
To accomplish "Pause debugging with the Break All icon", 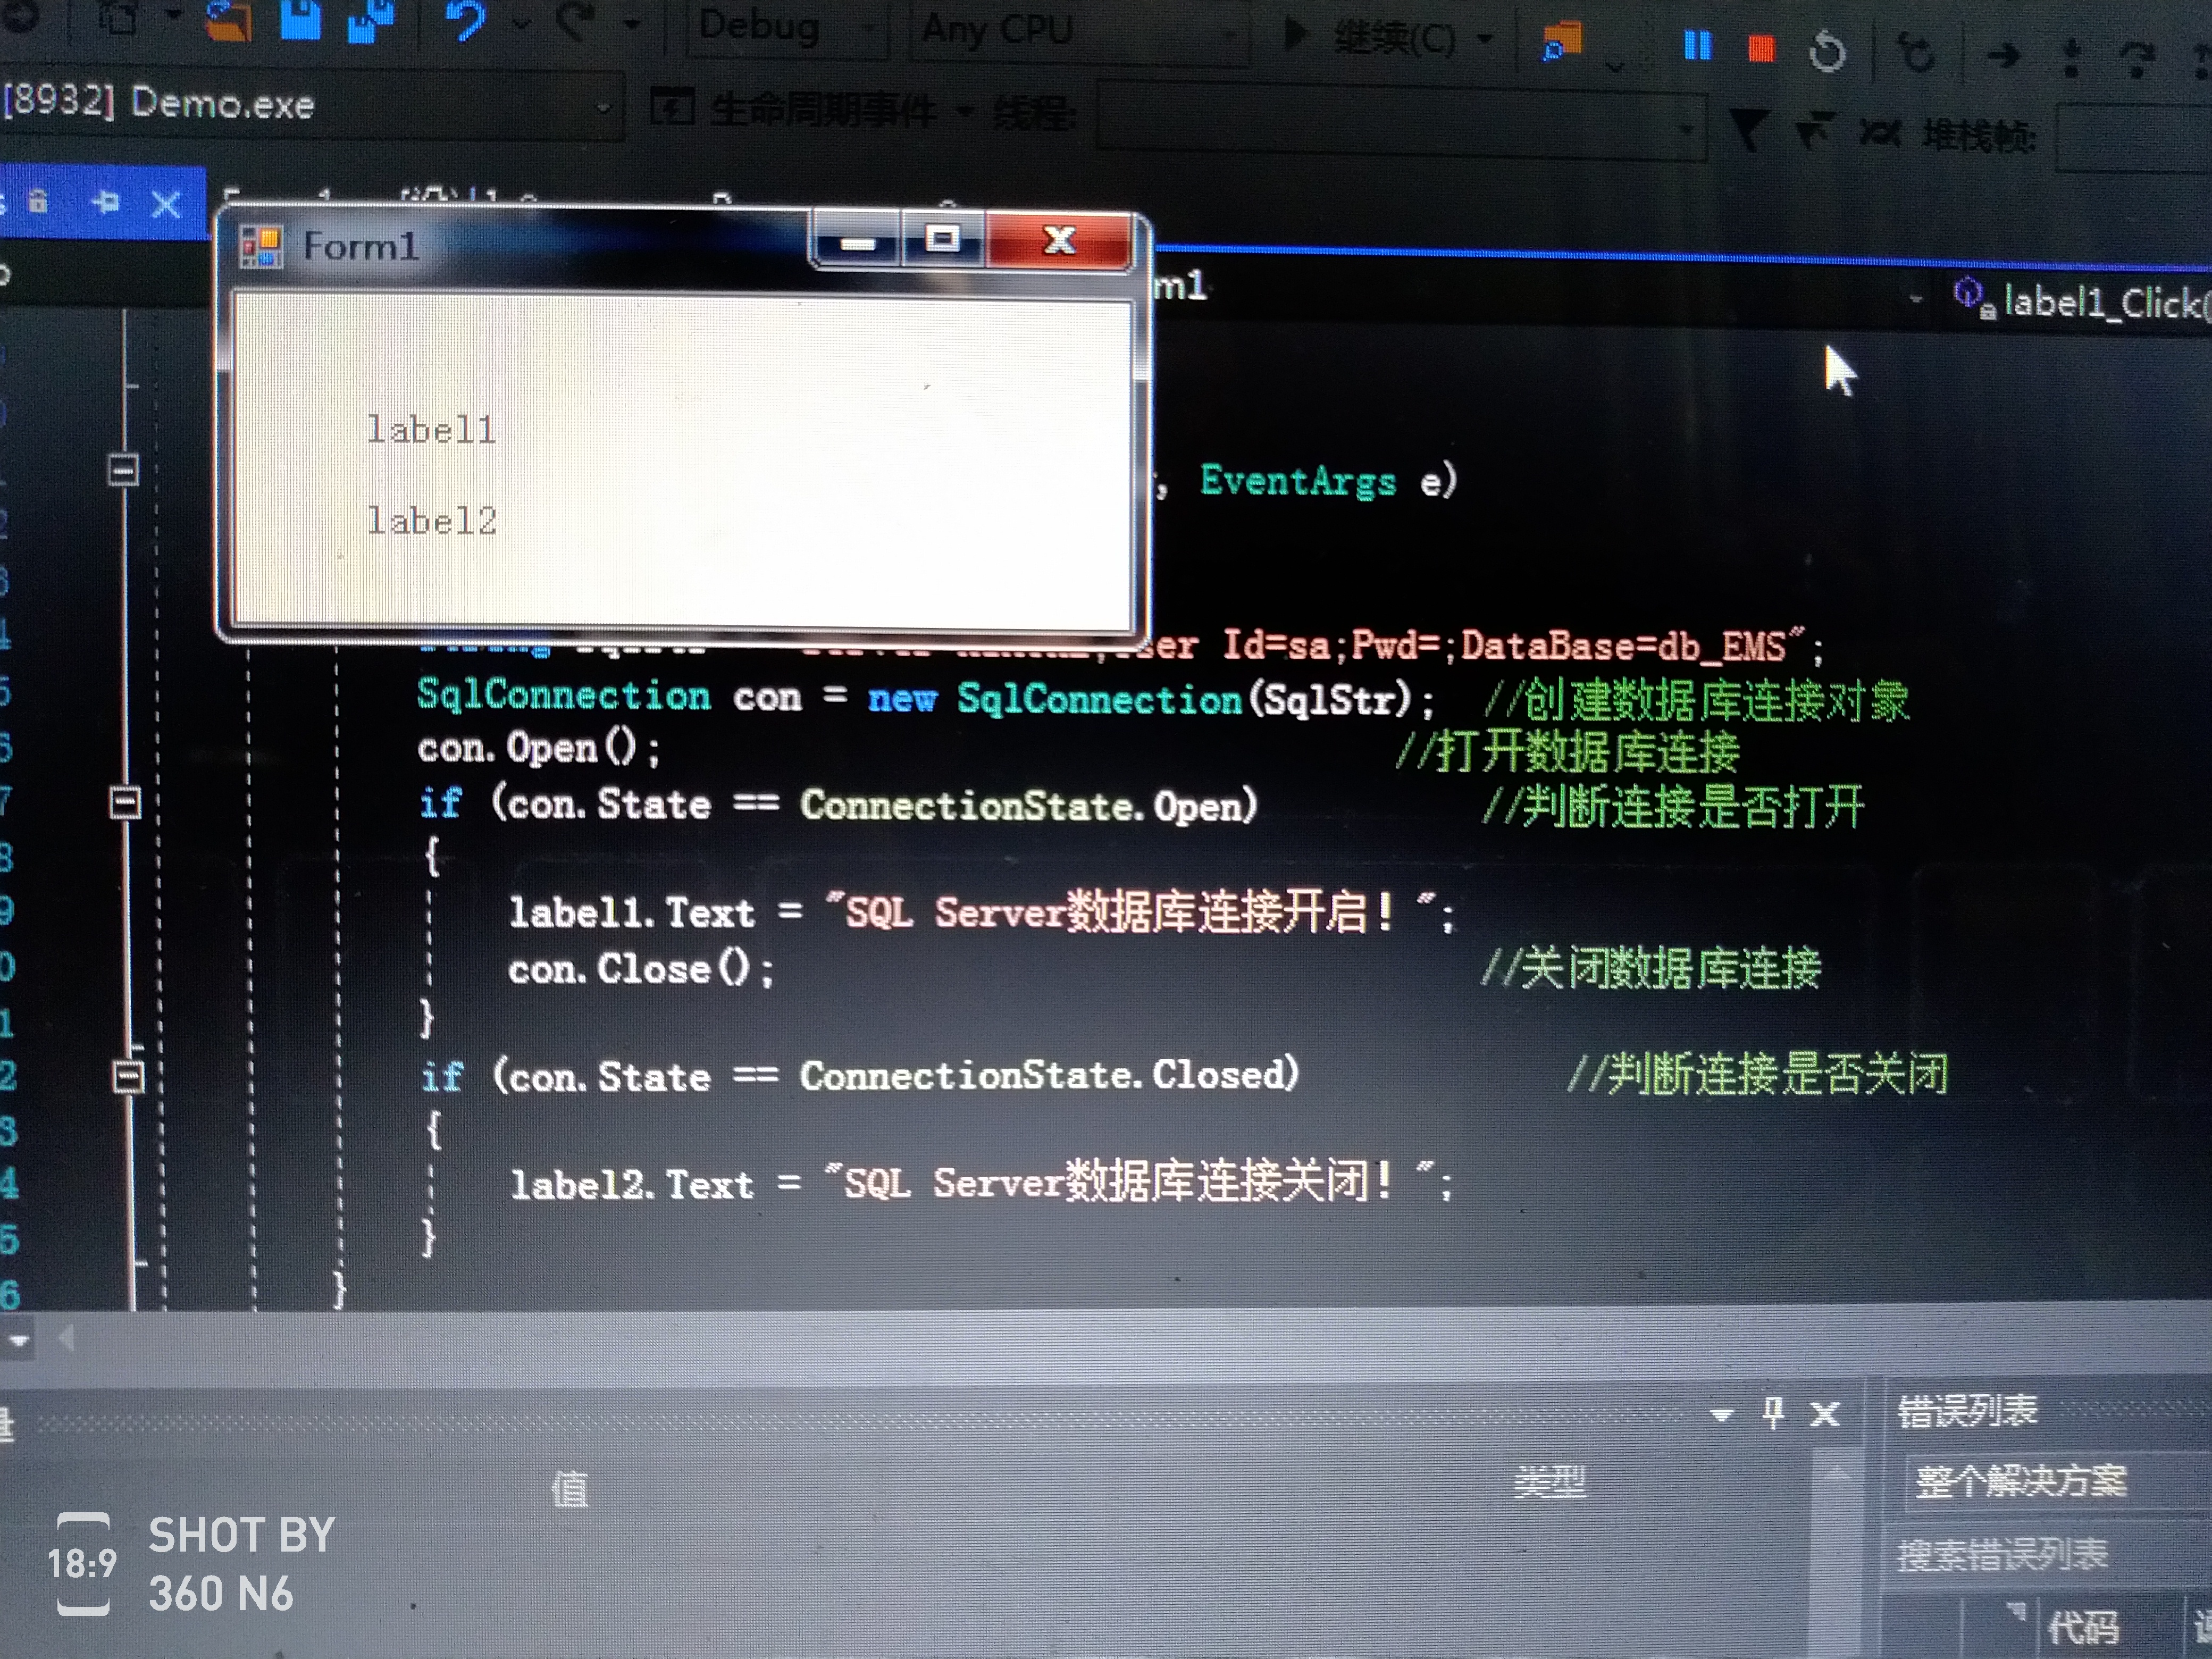I will click(1697, 45).
